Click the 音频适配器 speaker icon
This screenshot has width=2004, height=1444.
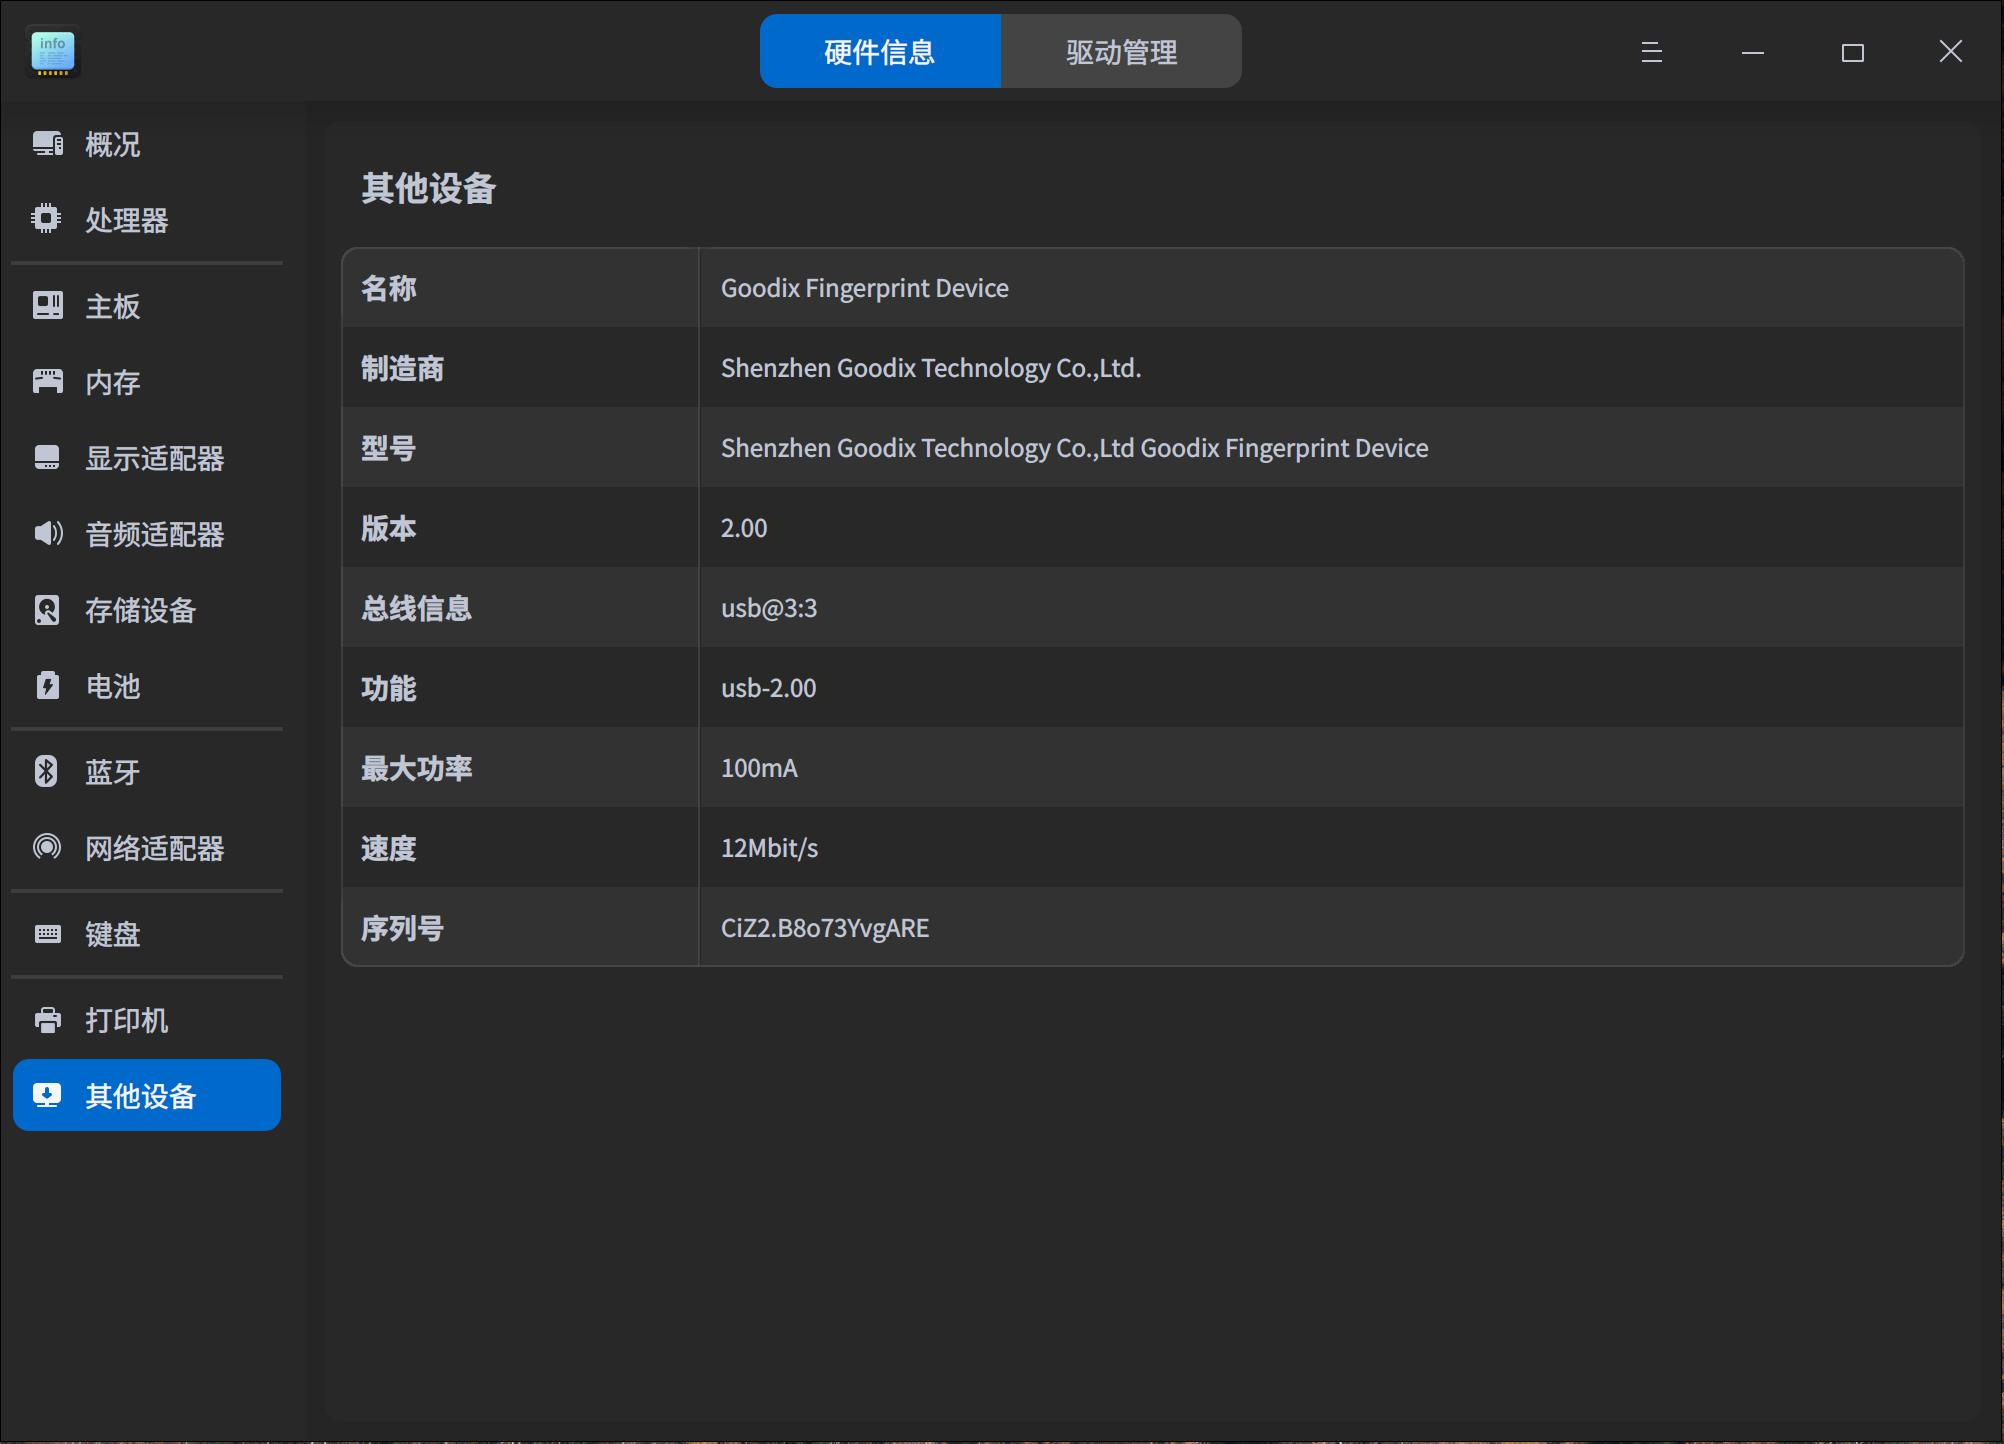pyautogui.click(x=48, y=534)
